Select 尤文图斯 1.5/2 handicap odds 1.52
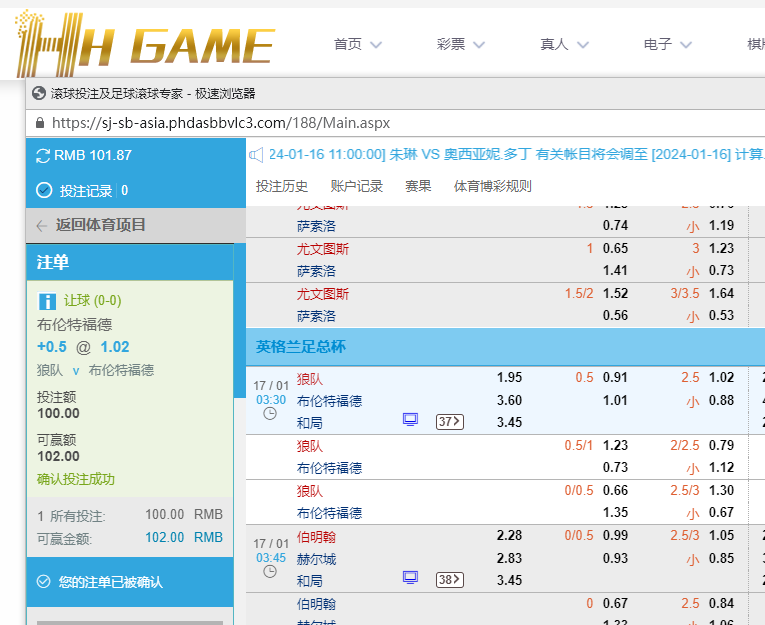 point(615,294)
